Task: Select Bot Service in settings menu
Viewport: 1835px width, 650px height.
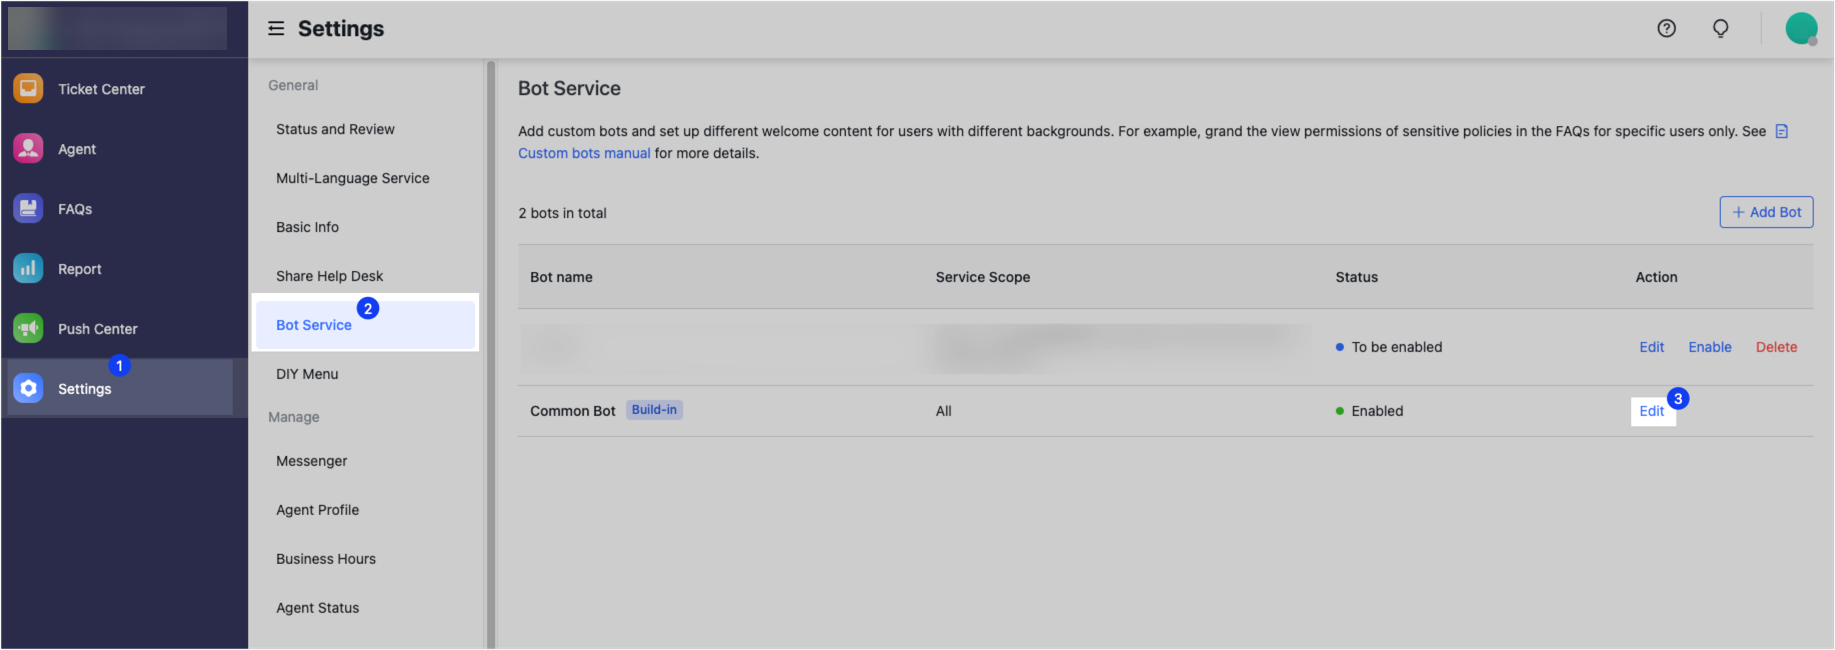Action: (365, 325)
